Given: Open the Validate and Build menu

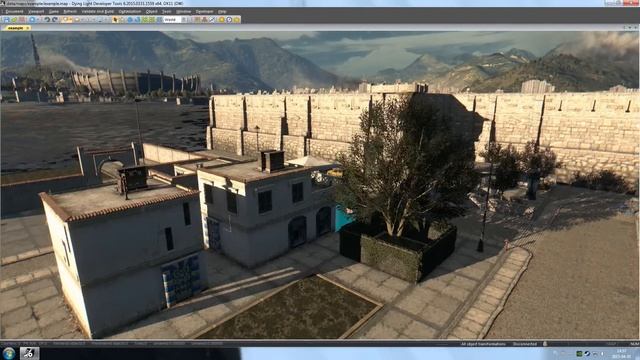Looking at the screenshot, I should point(98,11).
